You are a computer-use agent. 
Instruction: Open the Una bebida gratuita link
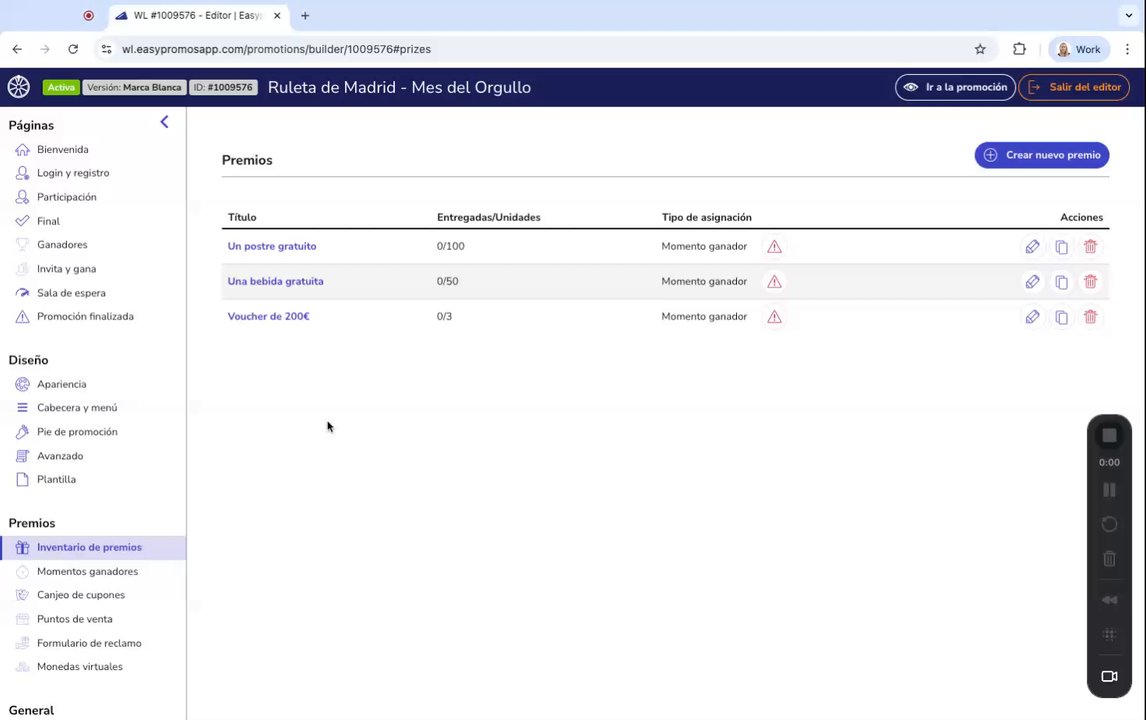tap(276, 281)
